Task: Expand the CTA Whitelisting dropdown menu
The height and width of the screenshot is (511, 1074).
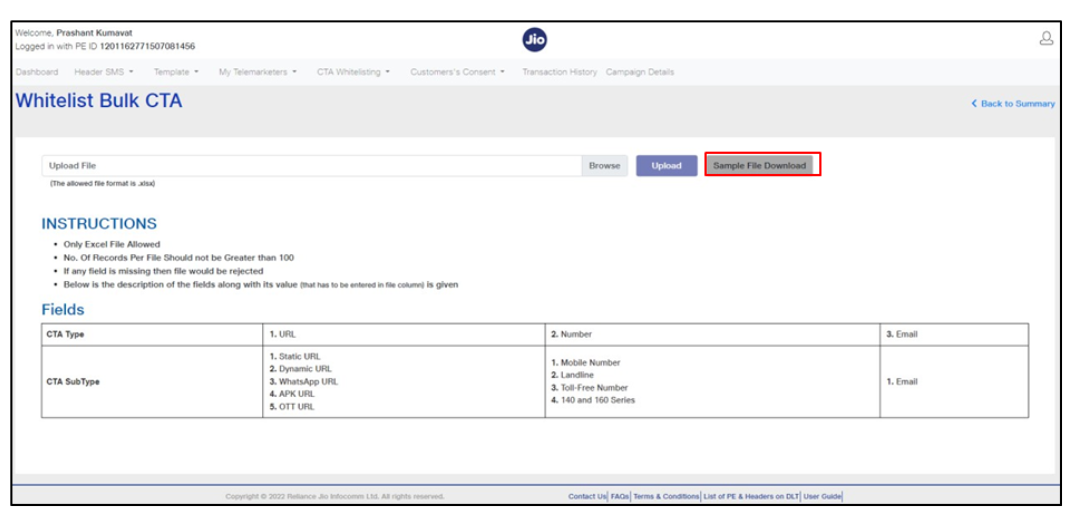Action: [353, 72]
